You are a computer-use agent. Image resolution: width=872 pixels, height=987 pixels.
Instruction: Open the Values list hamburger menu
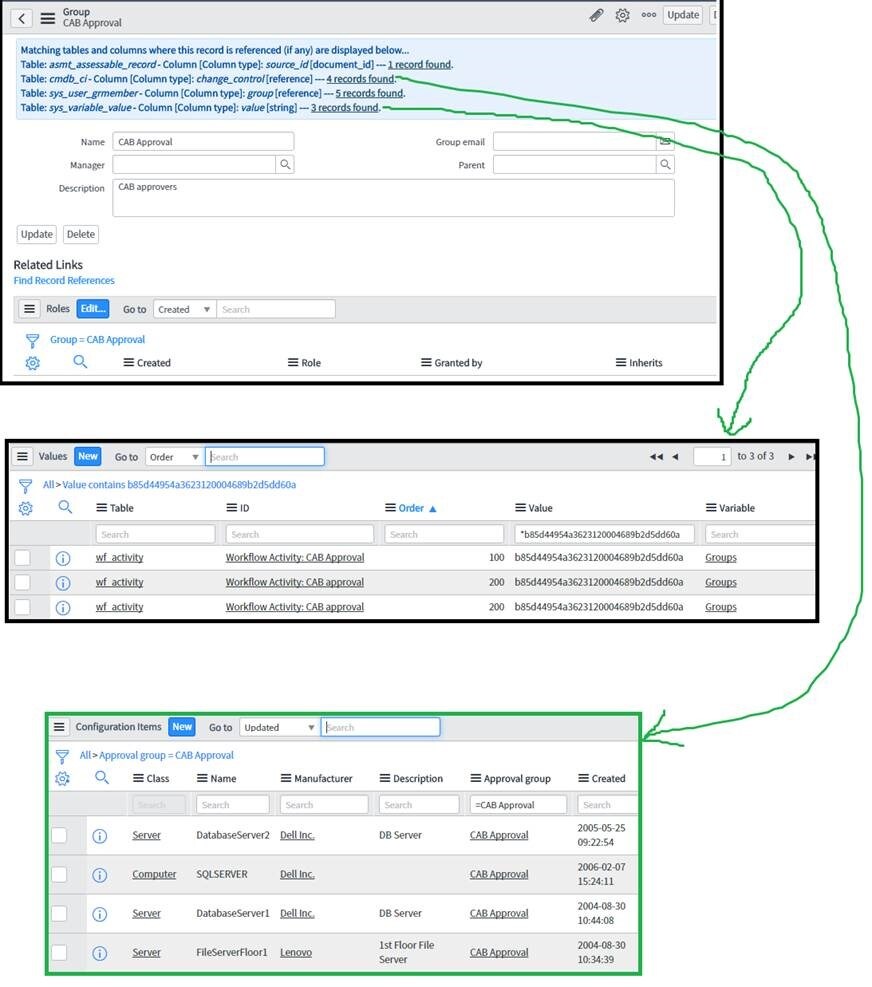(x=23, y=456)
